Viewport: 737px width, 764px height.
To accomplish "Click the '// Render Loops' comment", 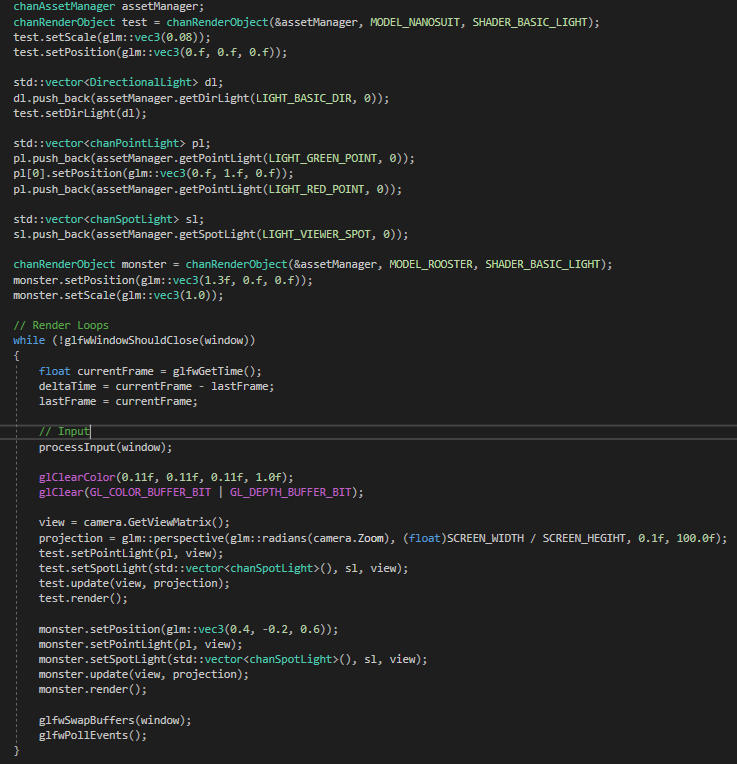I will tap(61, 325).
